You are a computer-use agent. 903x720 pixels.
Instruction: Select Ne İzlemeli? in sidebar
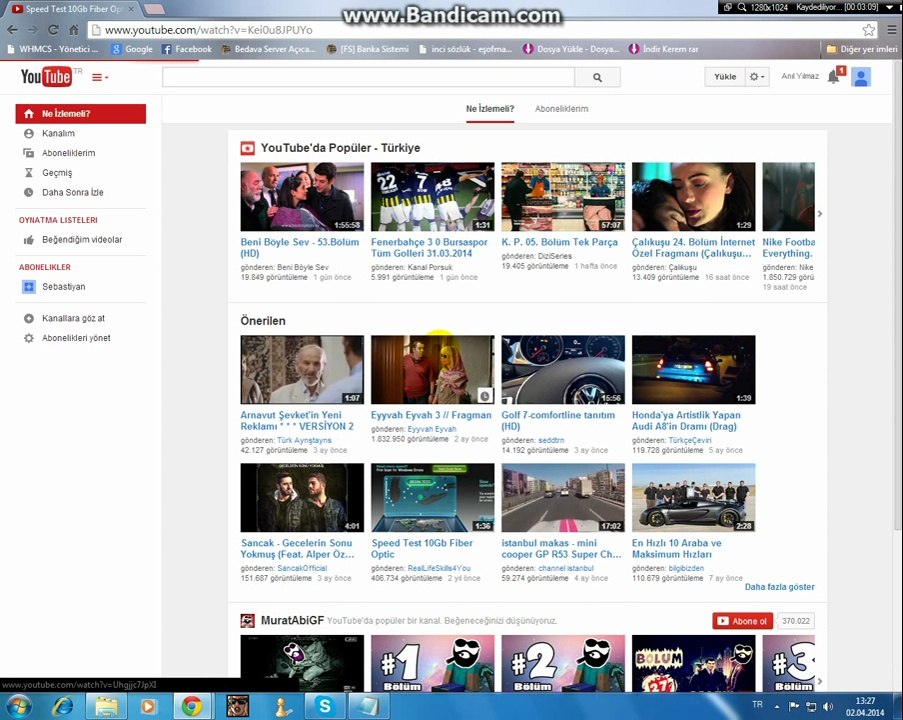pos(81,113)
